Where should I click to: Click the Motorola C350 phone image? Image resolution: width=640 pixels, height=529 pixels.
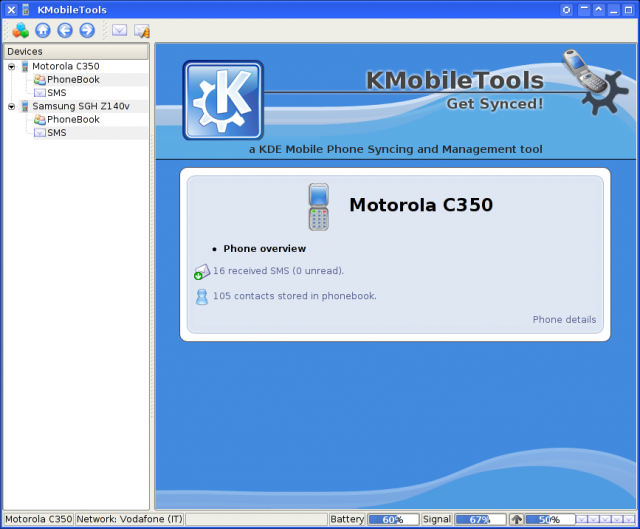coord(318,207)
